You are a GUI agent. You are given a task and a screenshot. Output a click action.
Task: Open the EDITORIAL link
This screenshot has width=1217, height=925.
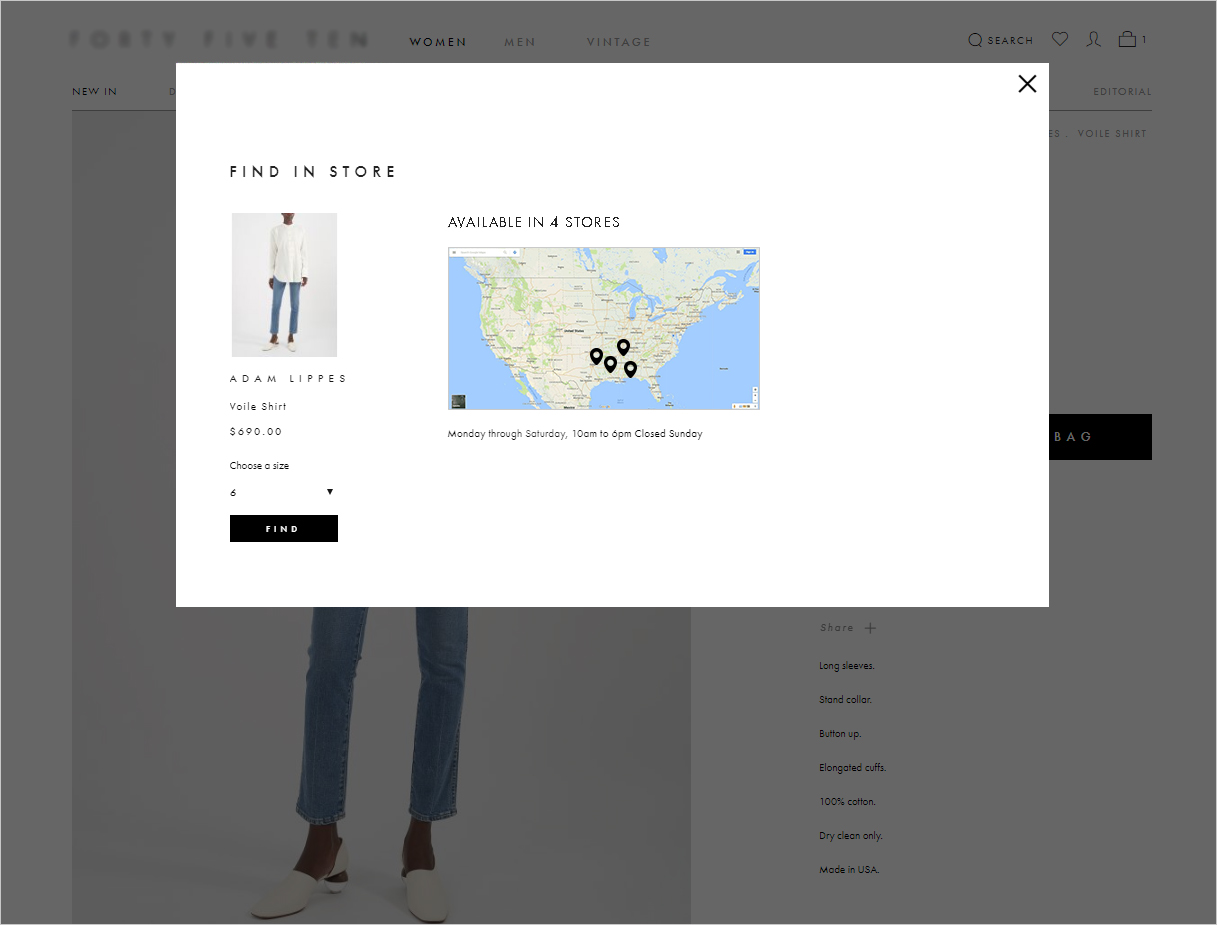1122,92
